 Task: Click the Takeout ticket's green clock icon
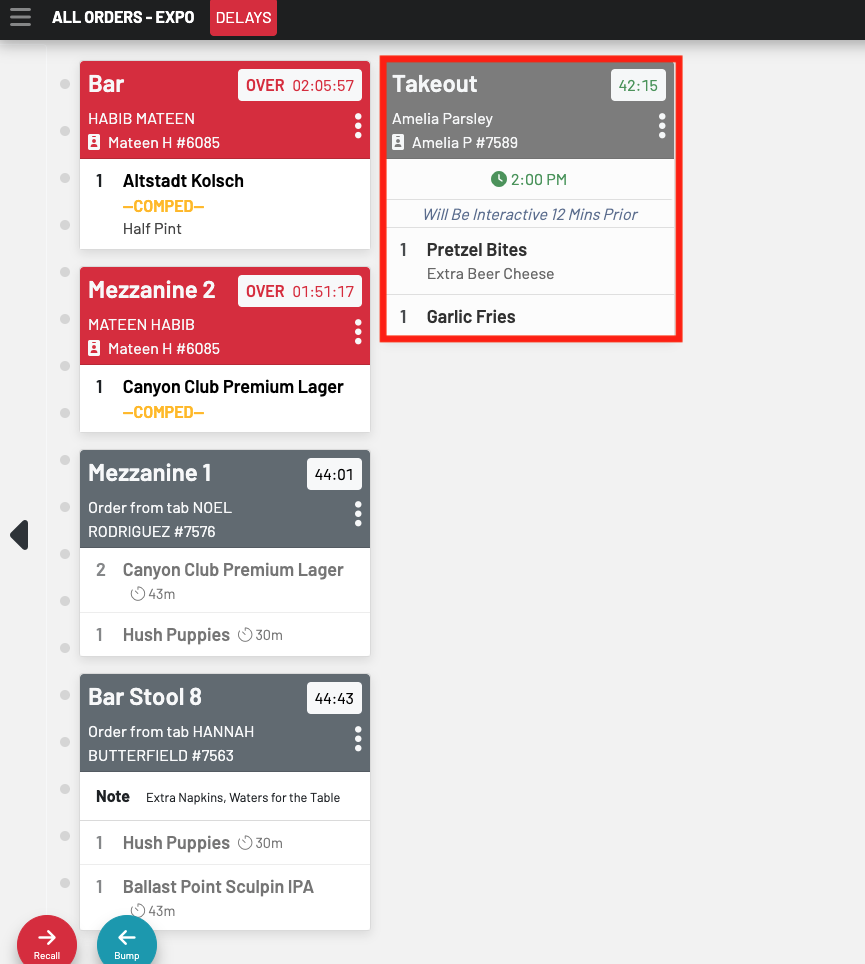(499, 180)
